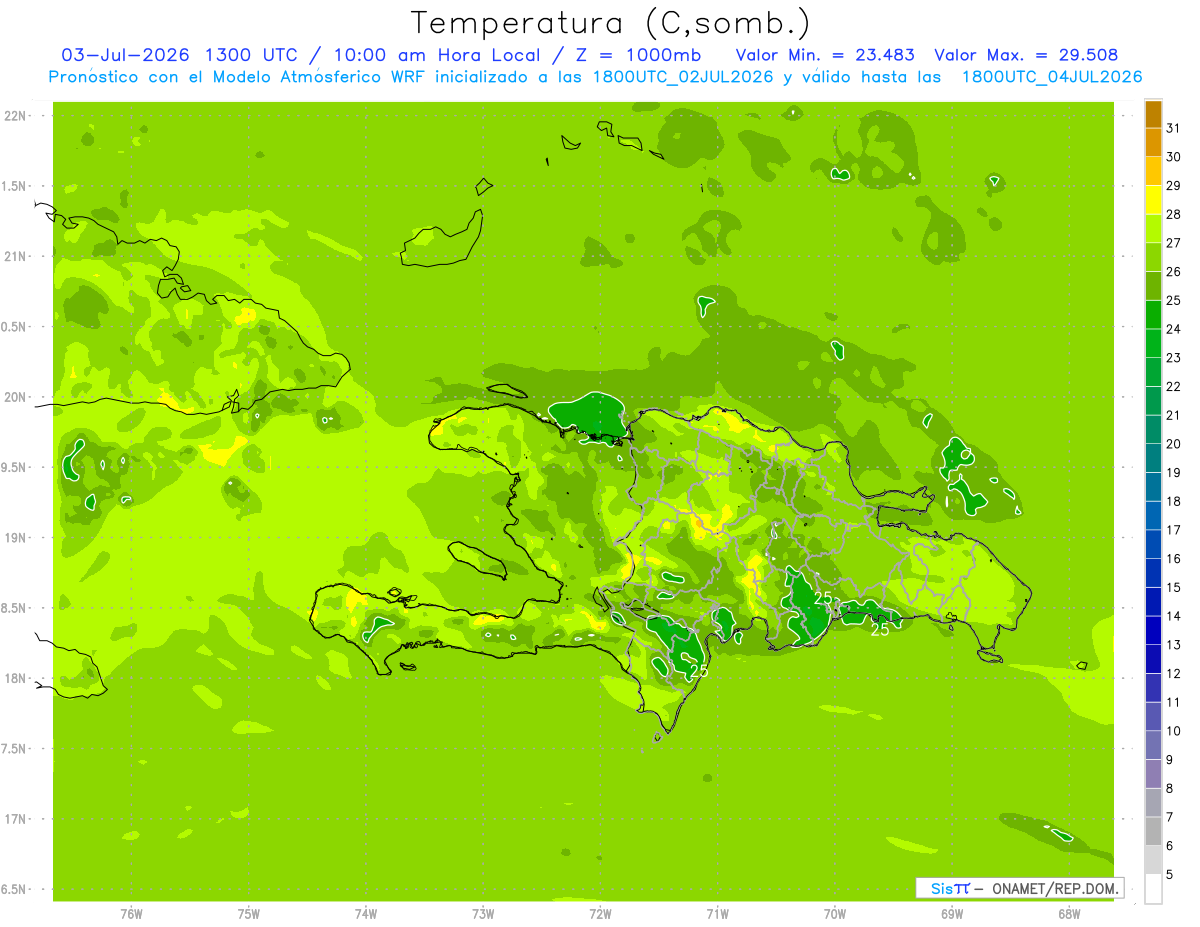The width and height of the screenshot is (1200, 927).
Task: Click the "Valor Max. = 29.508" readout
Action: [x=1026, y=55]
